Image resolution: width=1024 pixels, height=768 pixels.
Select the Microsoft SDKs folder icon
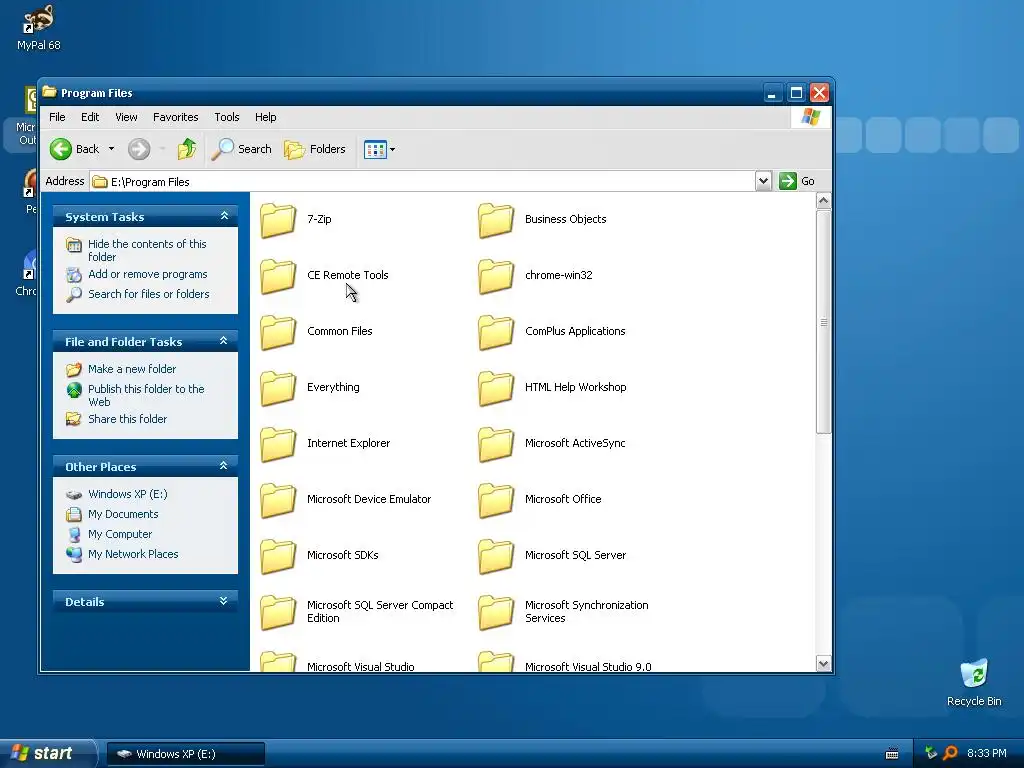(x=278, y=556)
